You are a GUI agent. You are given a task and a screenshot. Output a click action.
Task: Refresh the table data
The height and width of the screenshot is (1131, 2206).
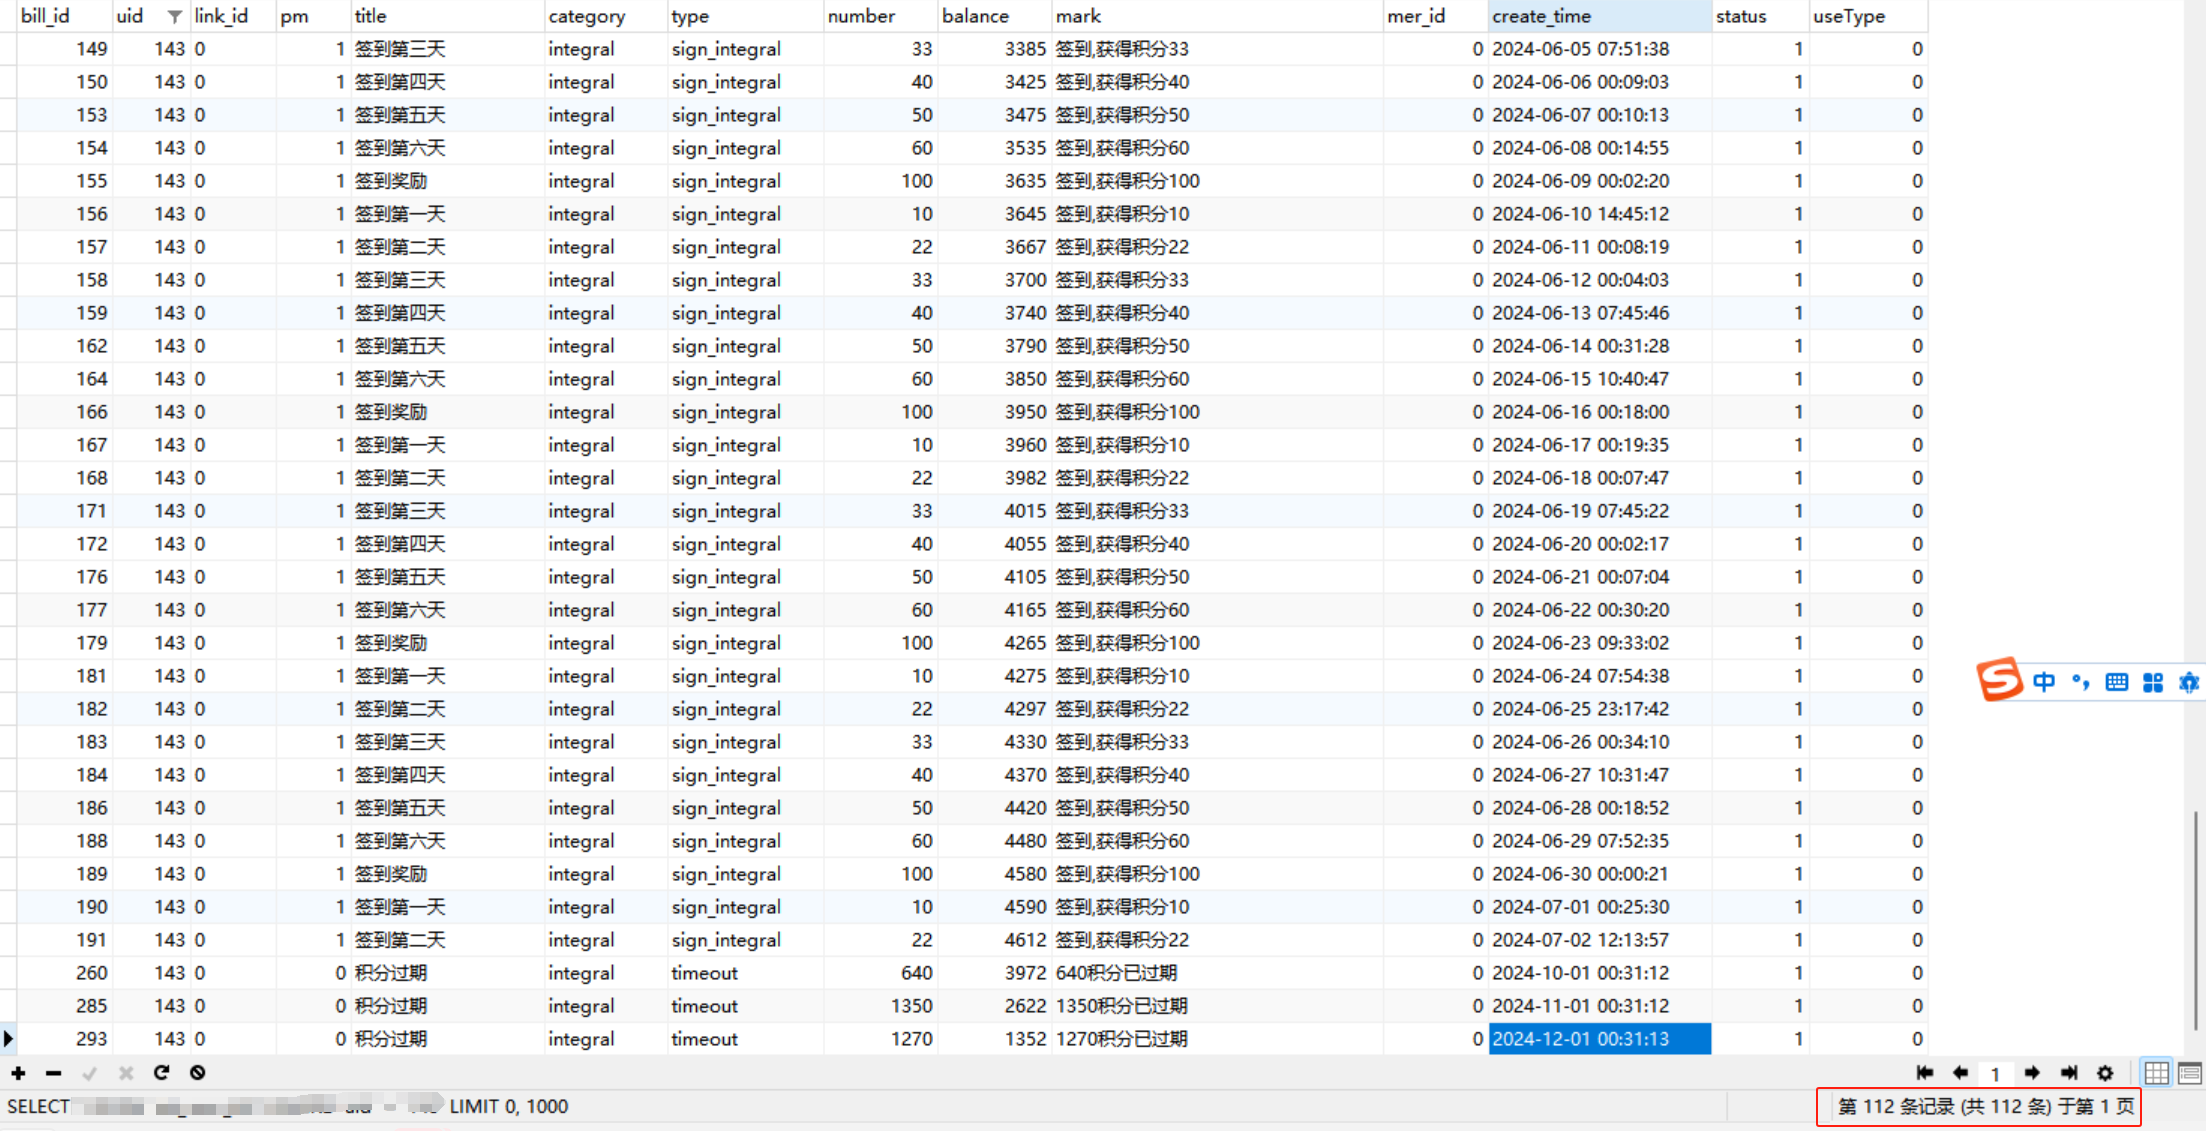coord(161,1073)
